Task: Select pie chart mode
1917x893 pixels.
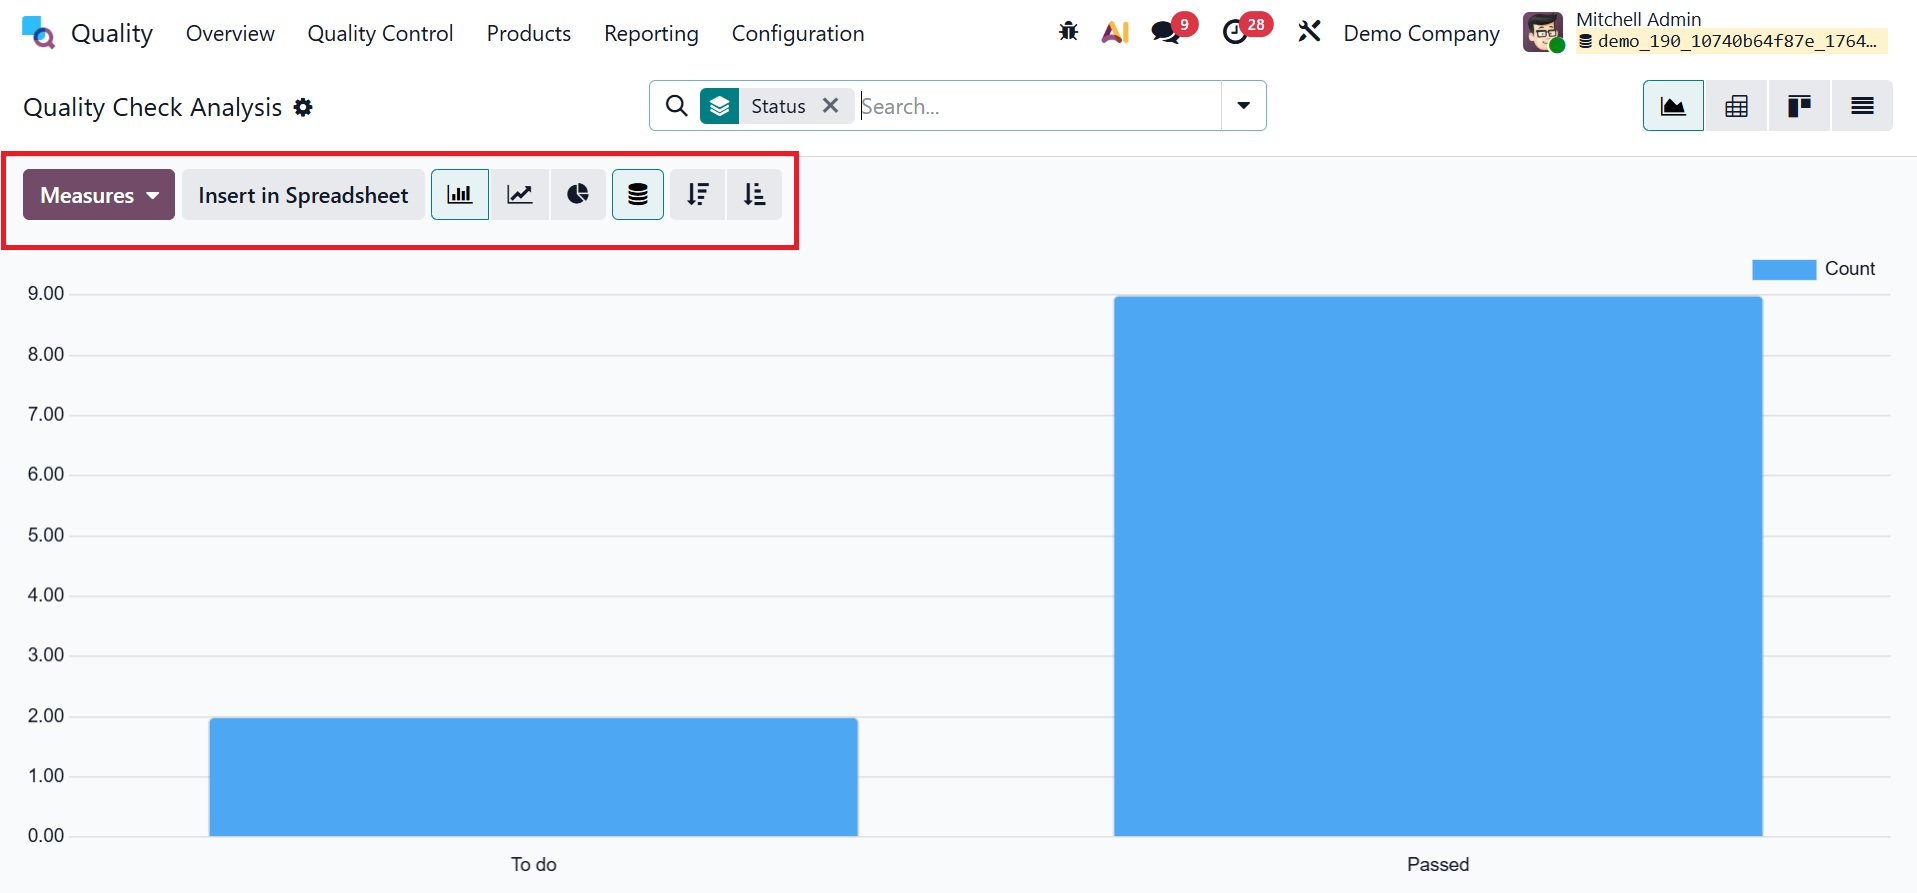Action: click(578, 194)
